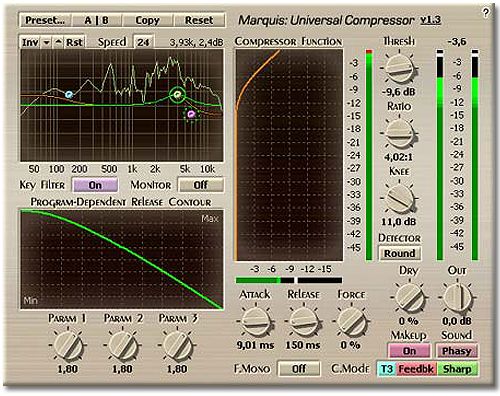The width and height of the screenshot is (500, 396).
Task: Click the 0,0 dB output value
Action: point(457,321)
